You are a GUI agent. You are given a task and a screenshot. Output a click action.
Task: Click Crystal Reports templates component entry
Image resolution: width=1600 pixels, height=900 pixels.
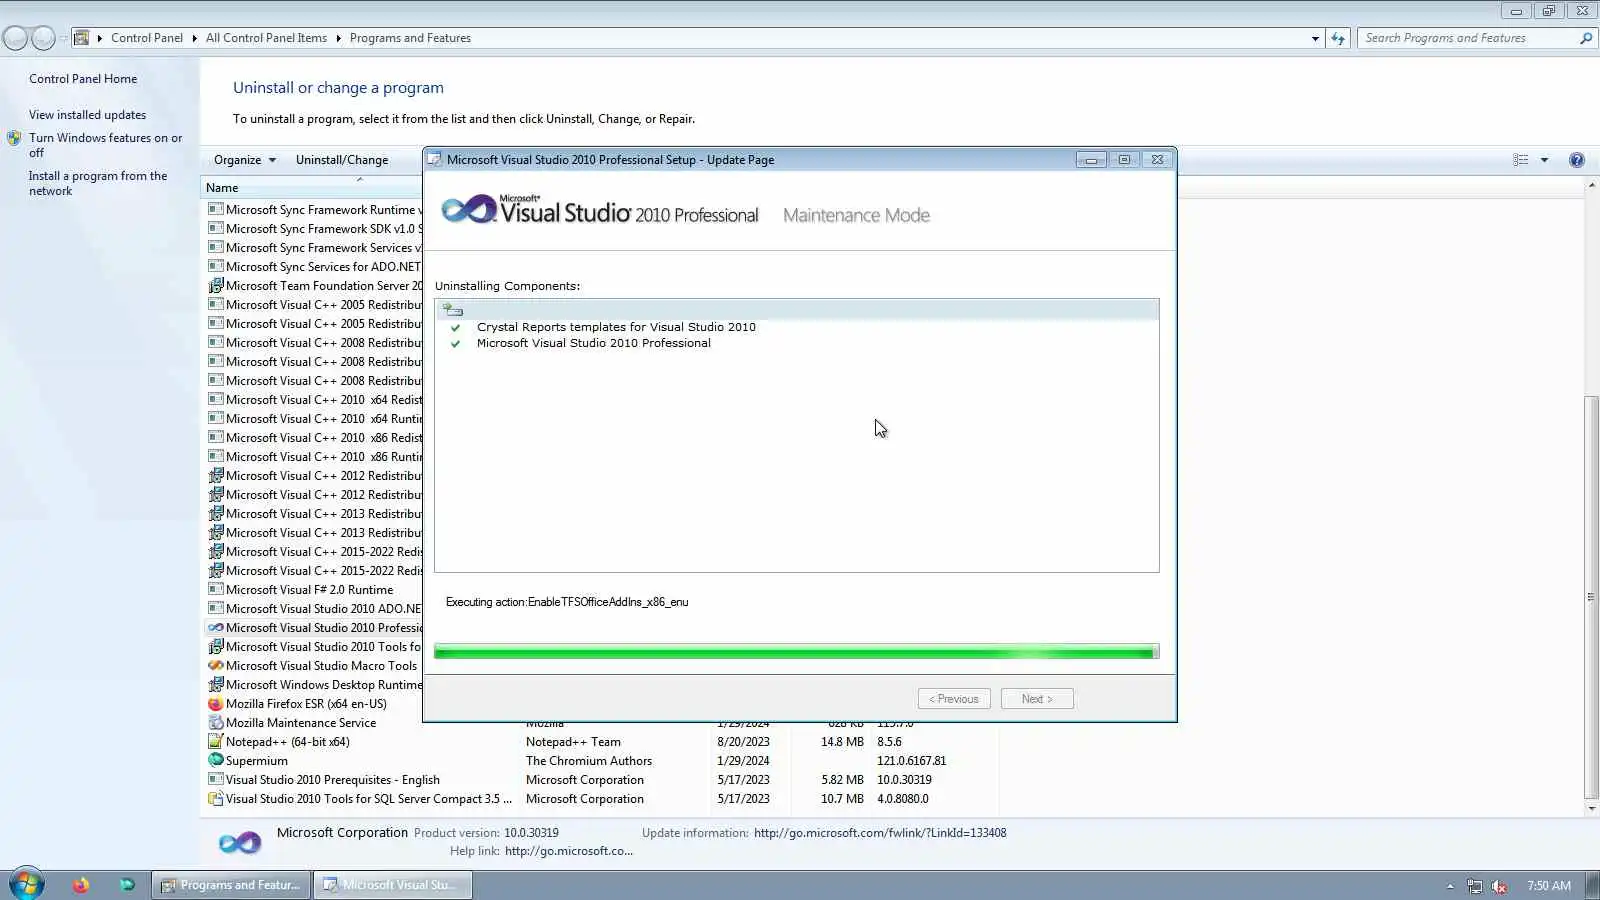616,327
